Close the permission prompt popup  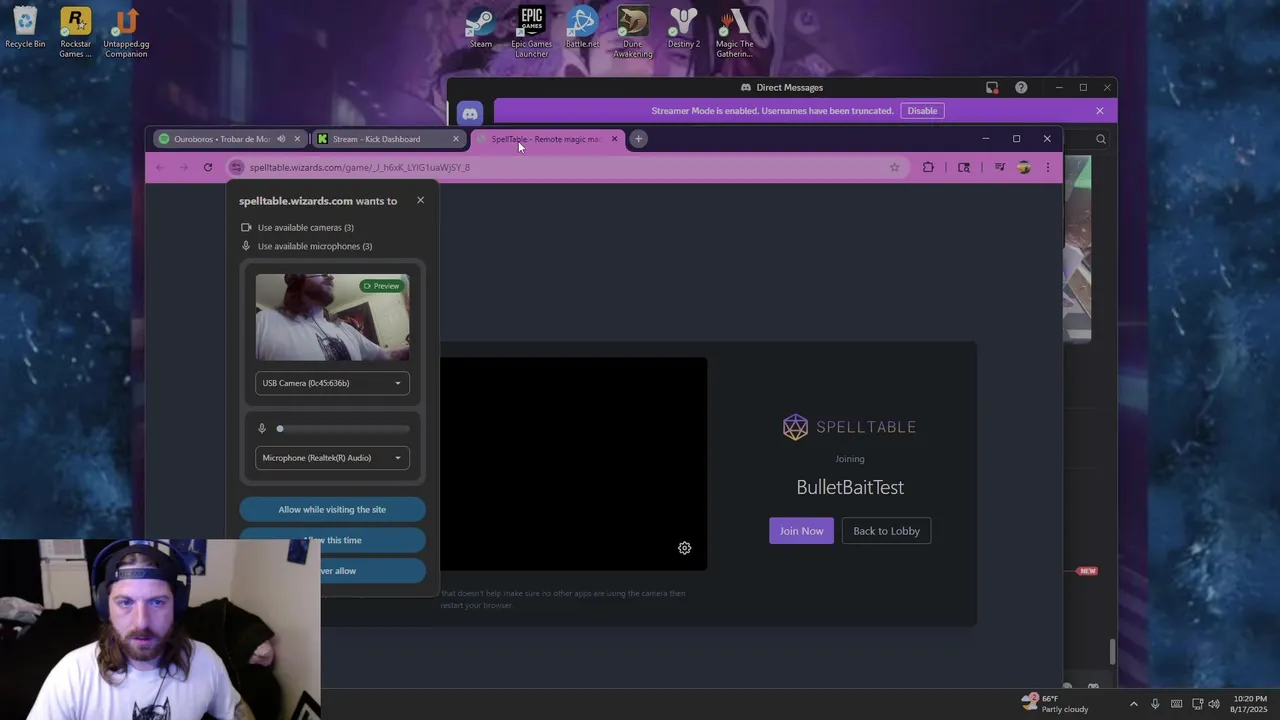pos(420,200)
